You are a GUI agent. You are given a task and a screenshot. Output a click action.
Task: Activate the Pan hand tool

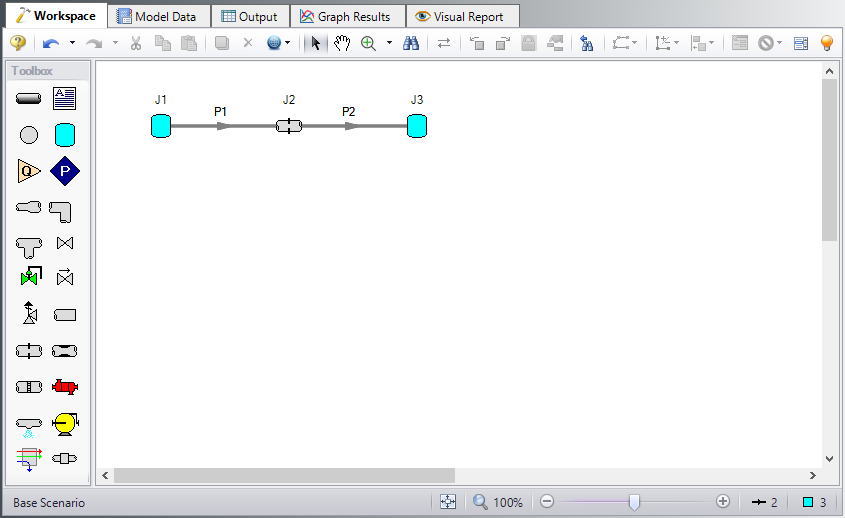[x=342, y=43]
